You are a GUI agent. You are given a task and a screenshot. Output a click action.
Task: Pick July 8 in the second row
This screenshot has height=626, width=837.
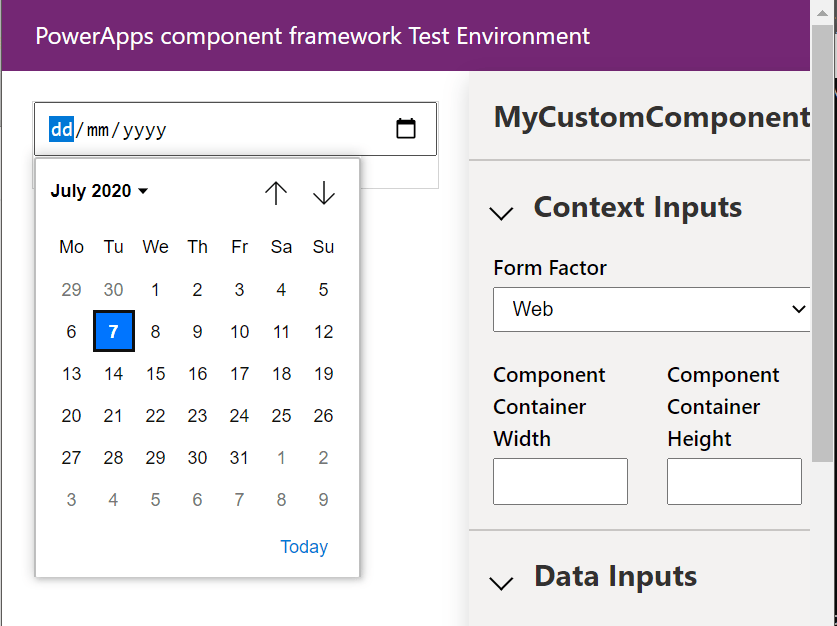155,331
